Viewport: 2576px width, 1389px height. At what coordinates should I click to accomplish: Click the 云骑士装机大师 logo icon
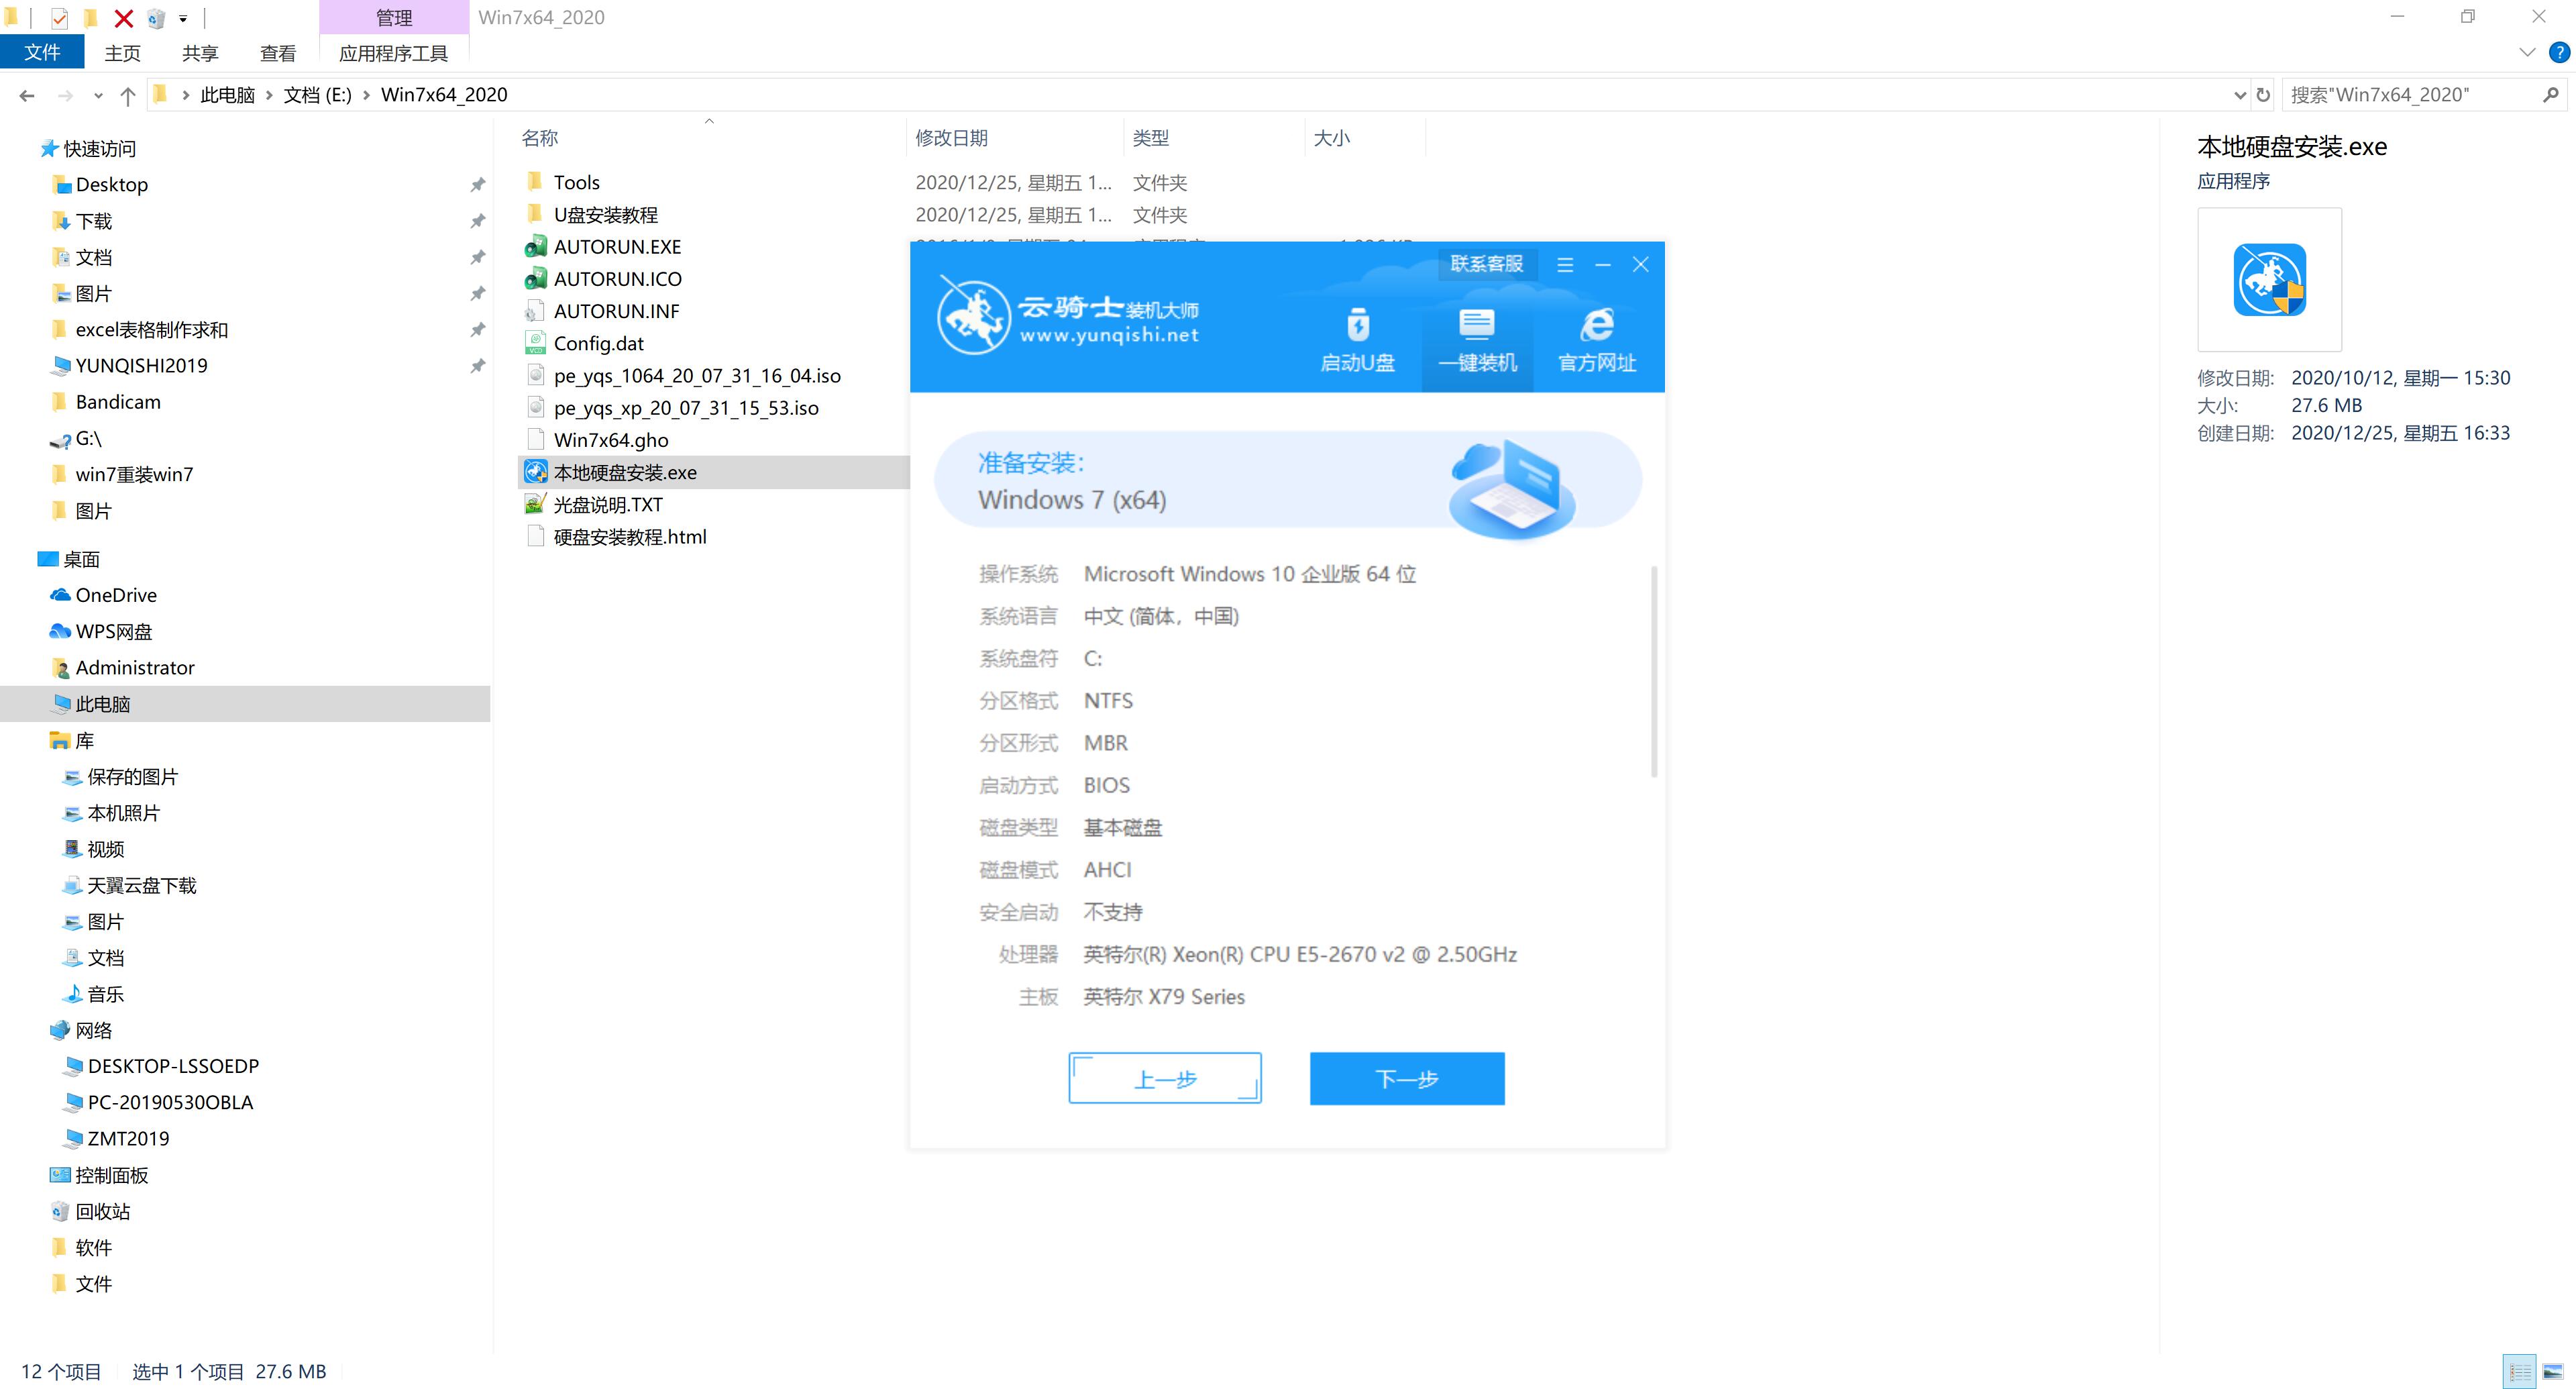coord(969,320)
